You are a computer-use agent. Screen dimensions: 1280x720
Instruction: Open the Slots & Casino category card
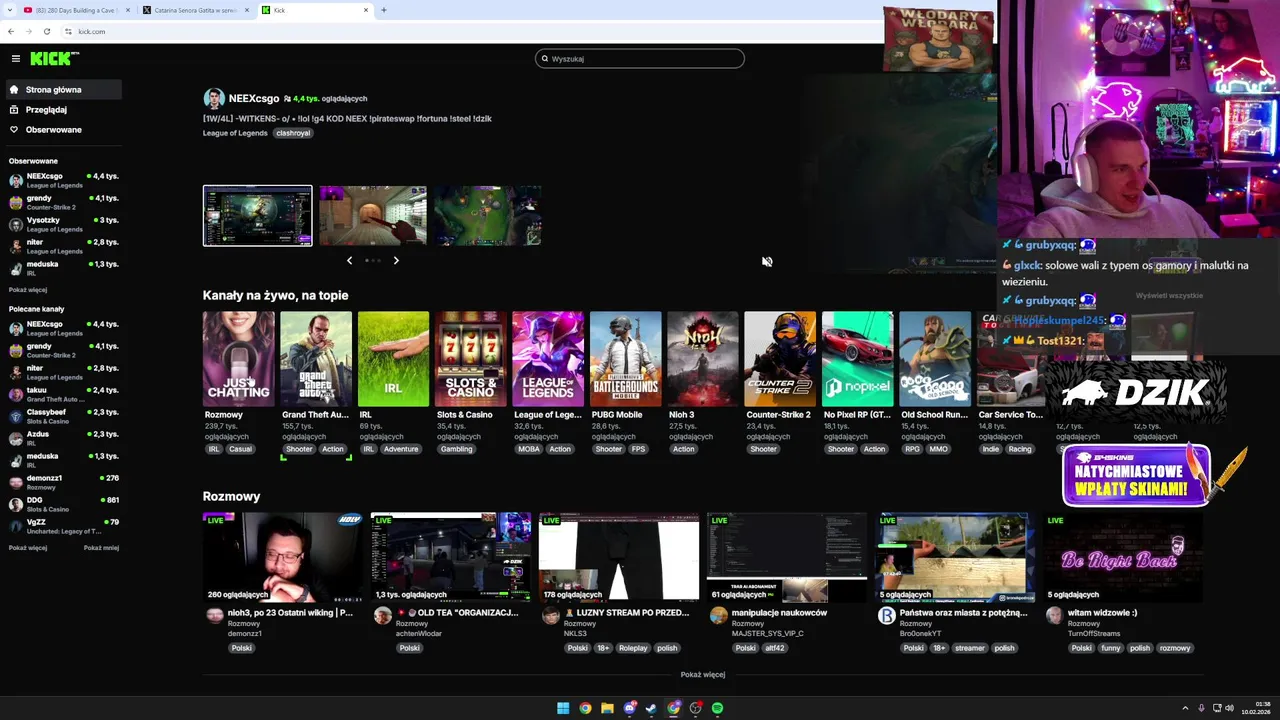tap(471, 359)
